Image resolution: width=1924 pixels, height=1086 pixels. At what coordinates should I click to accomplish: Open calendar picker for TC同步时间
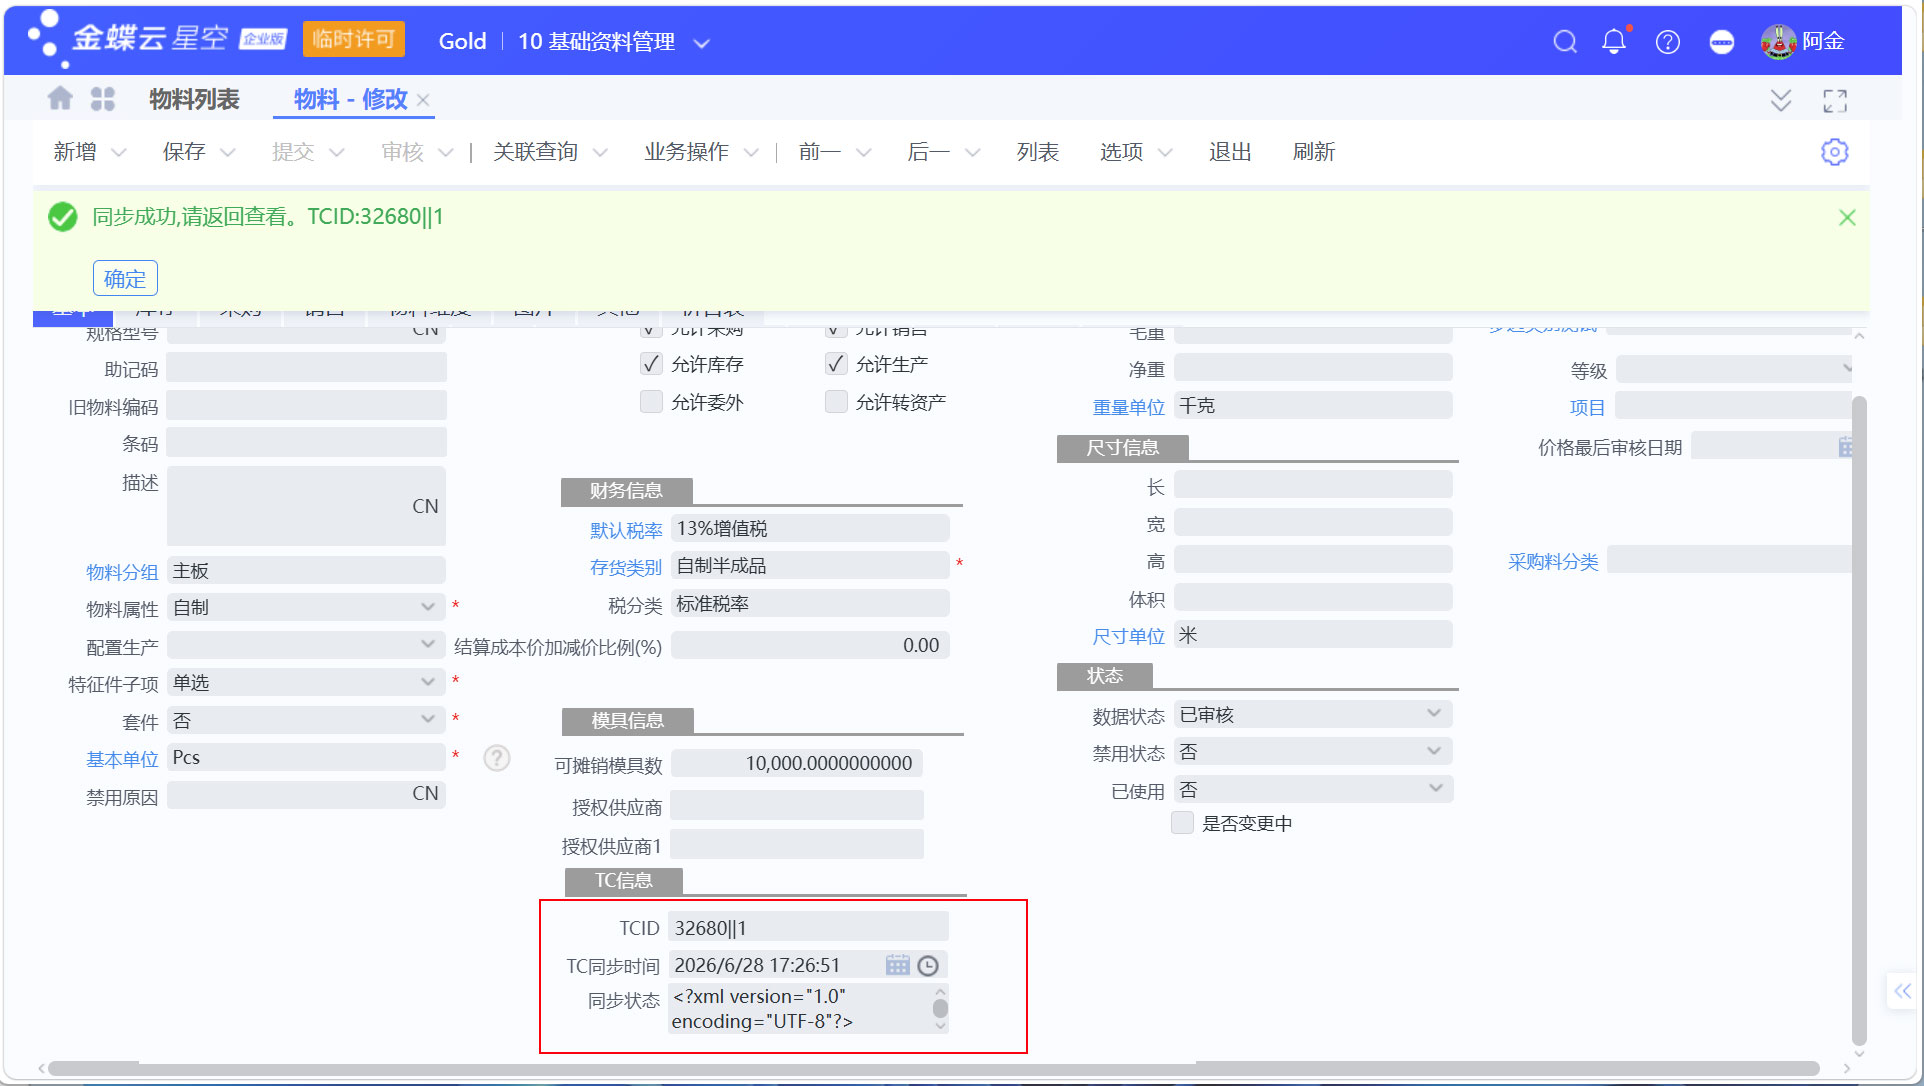tap(897, 965)
